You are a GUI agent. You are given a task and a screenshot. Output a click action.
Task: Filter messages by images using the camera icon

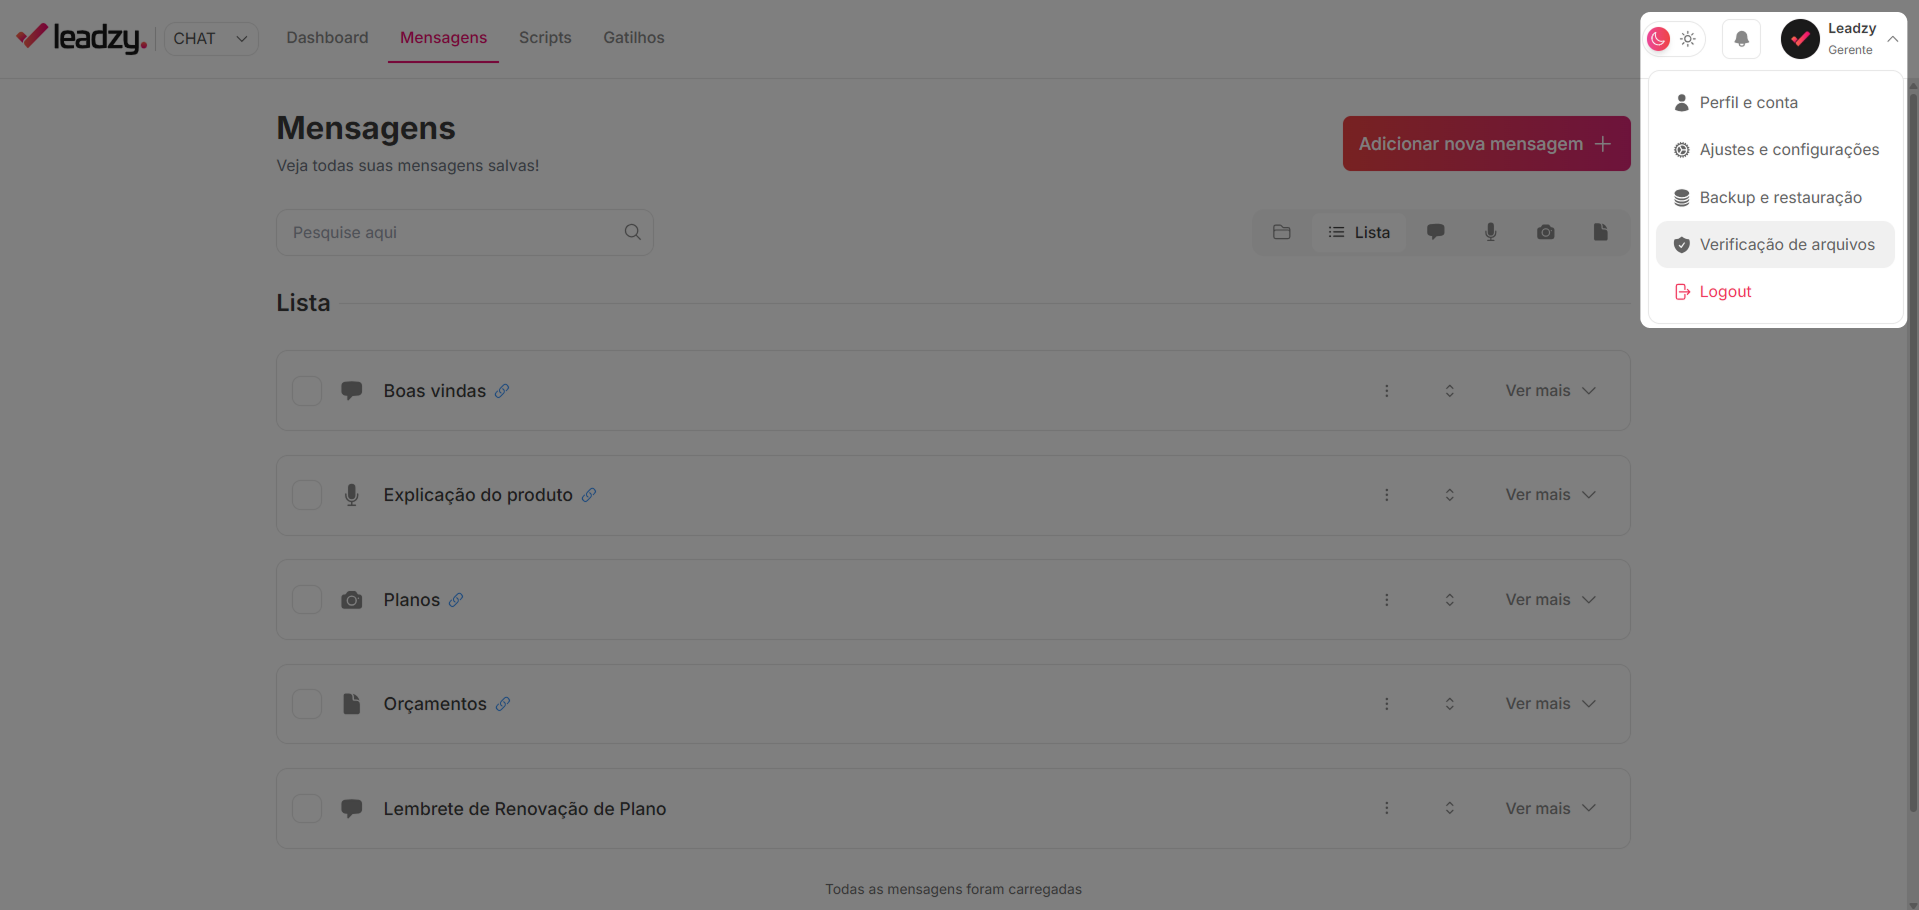(x=1545, y=231)
